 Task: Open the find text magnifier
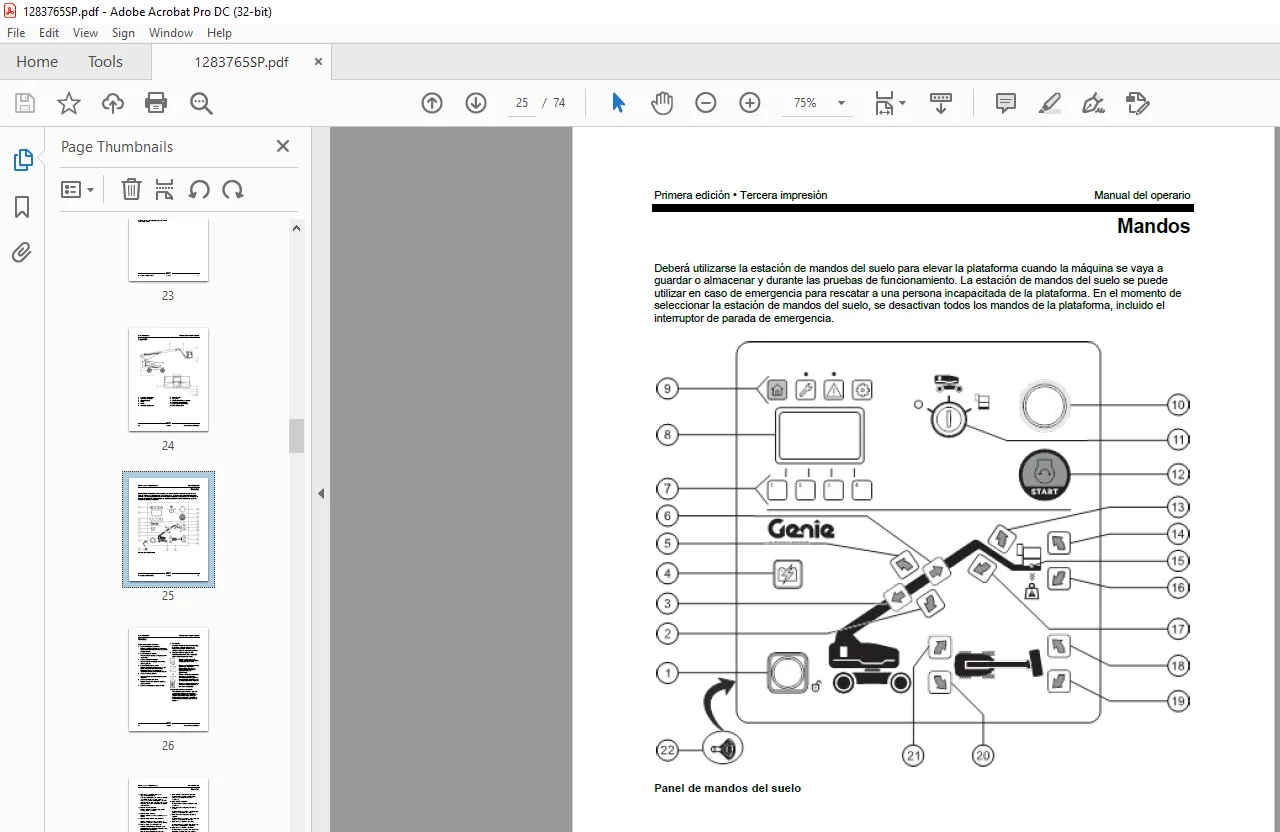click(201, 103)
